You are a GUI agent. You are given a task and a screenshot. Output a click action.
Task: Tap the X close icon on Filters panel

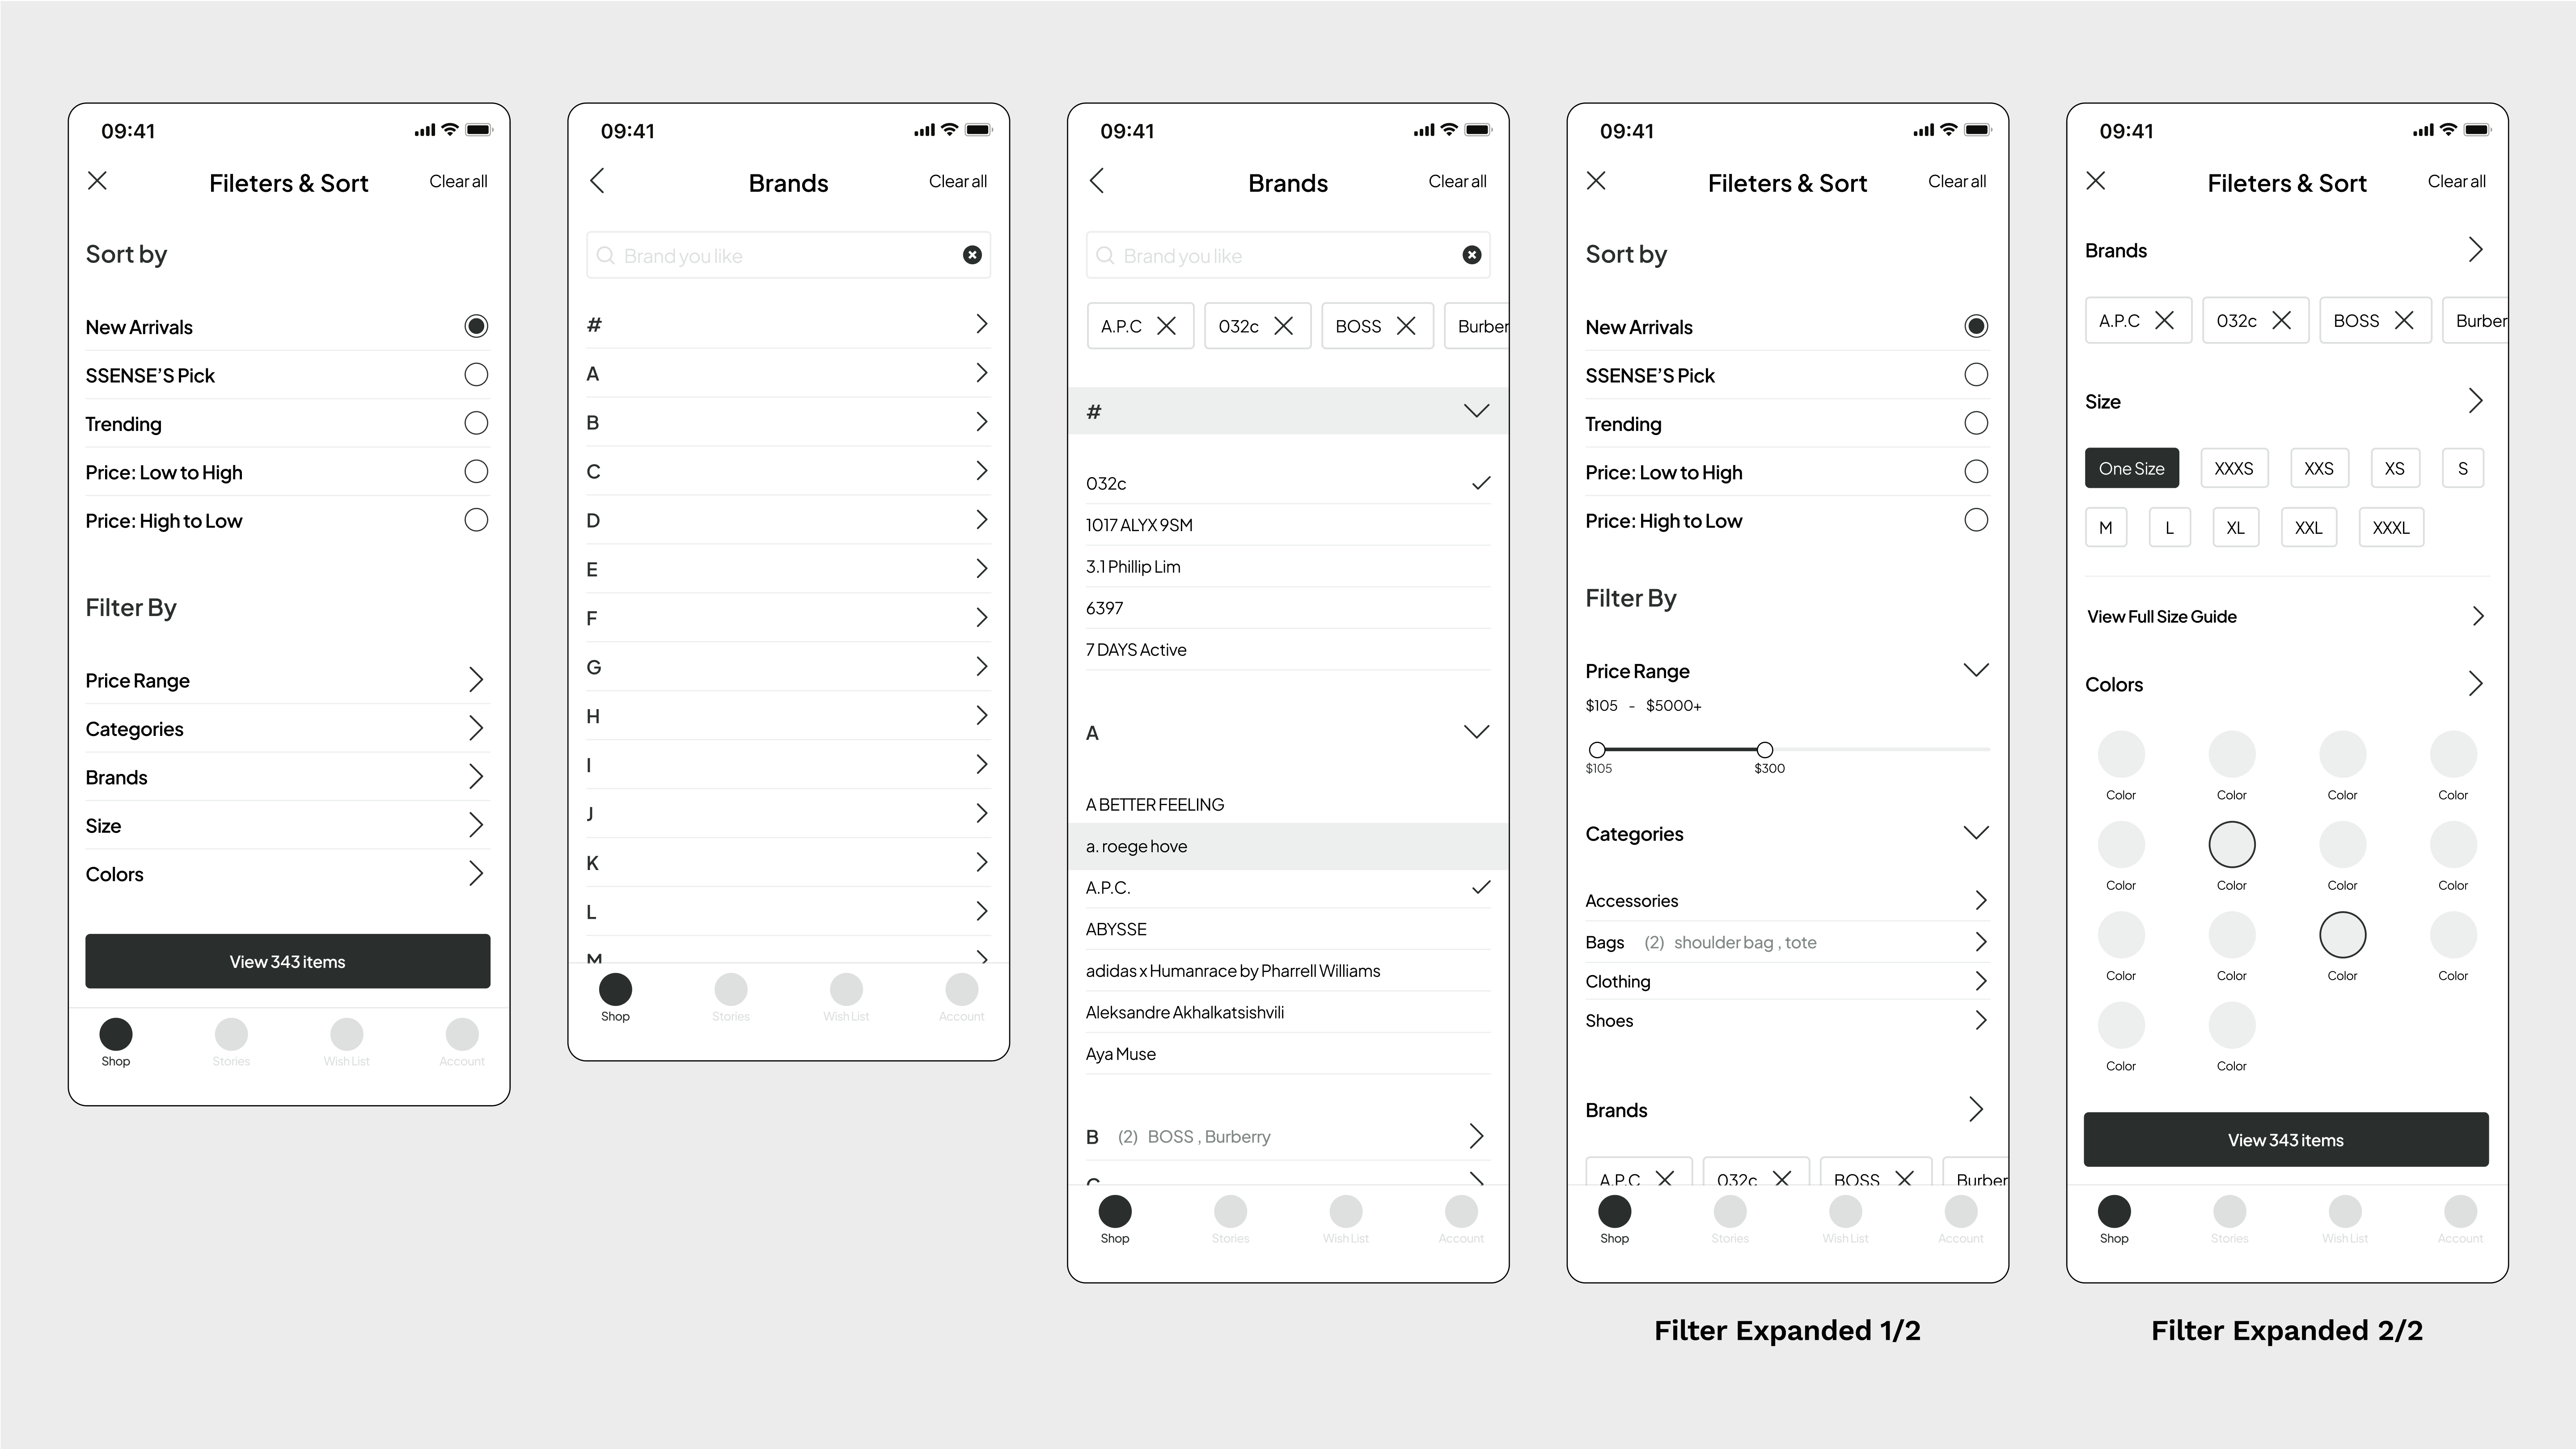pos(97,181)
